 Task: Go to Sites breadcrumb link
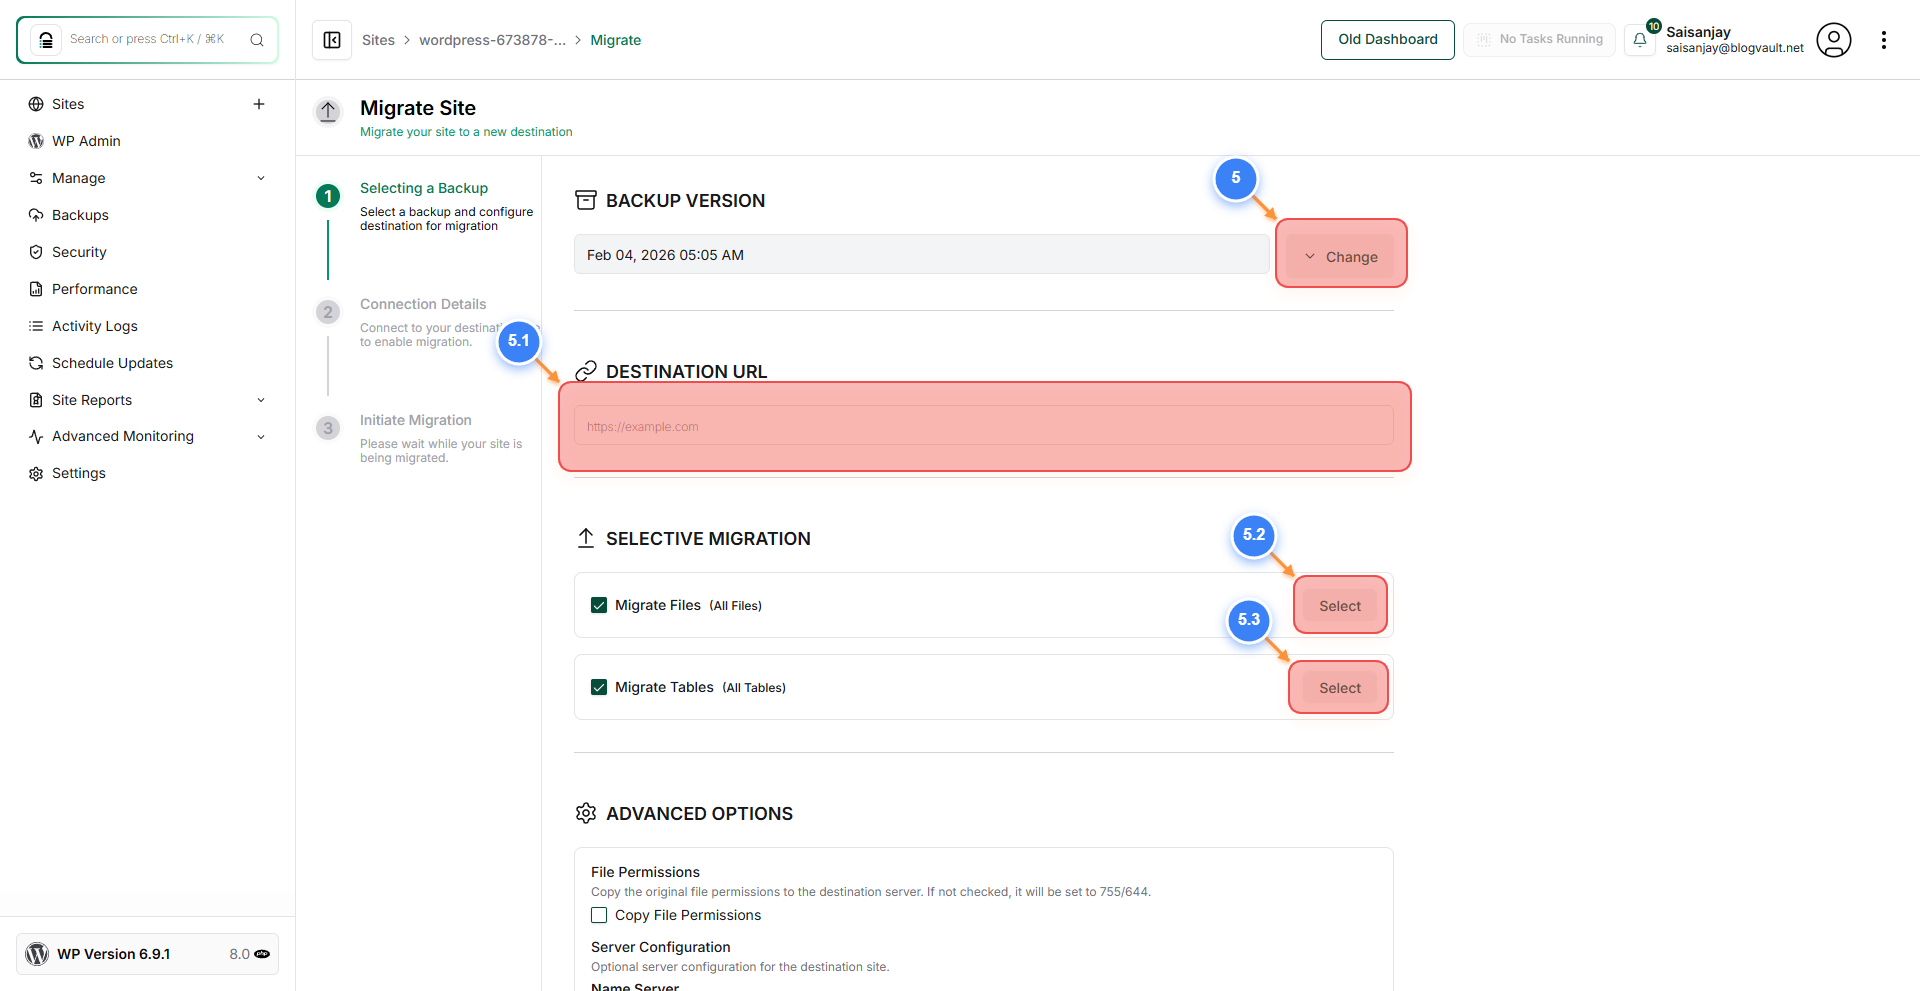378,40
